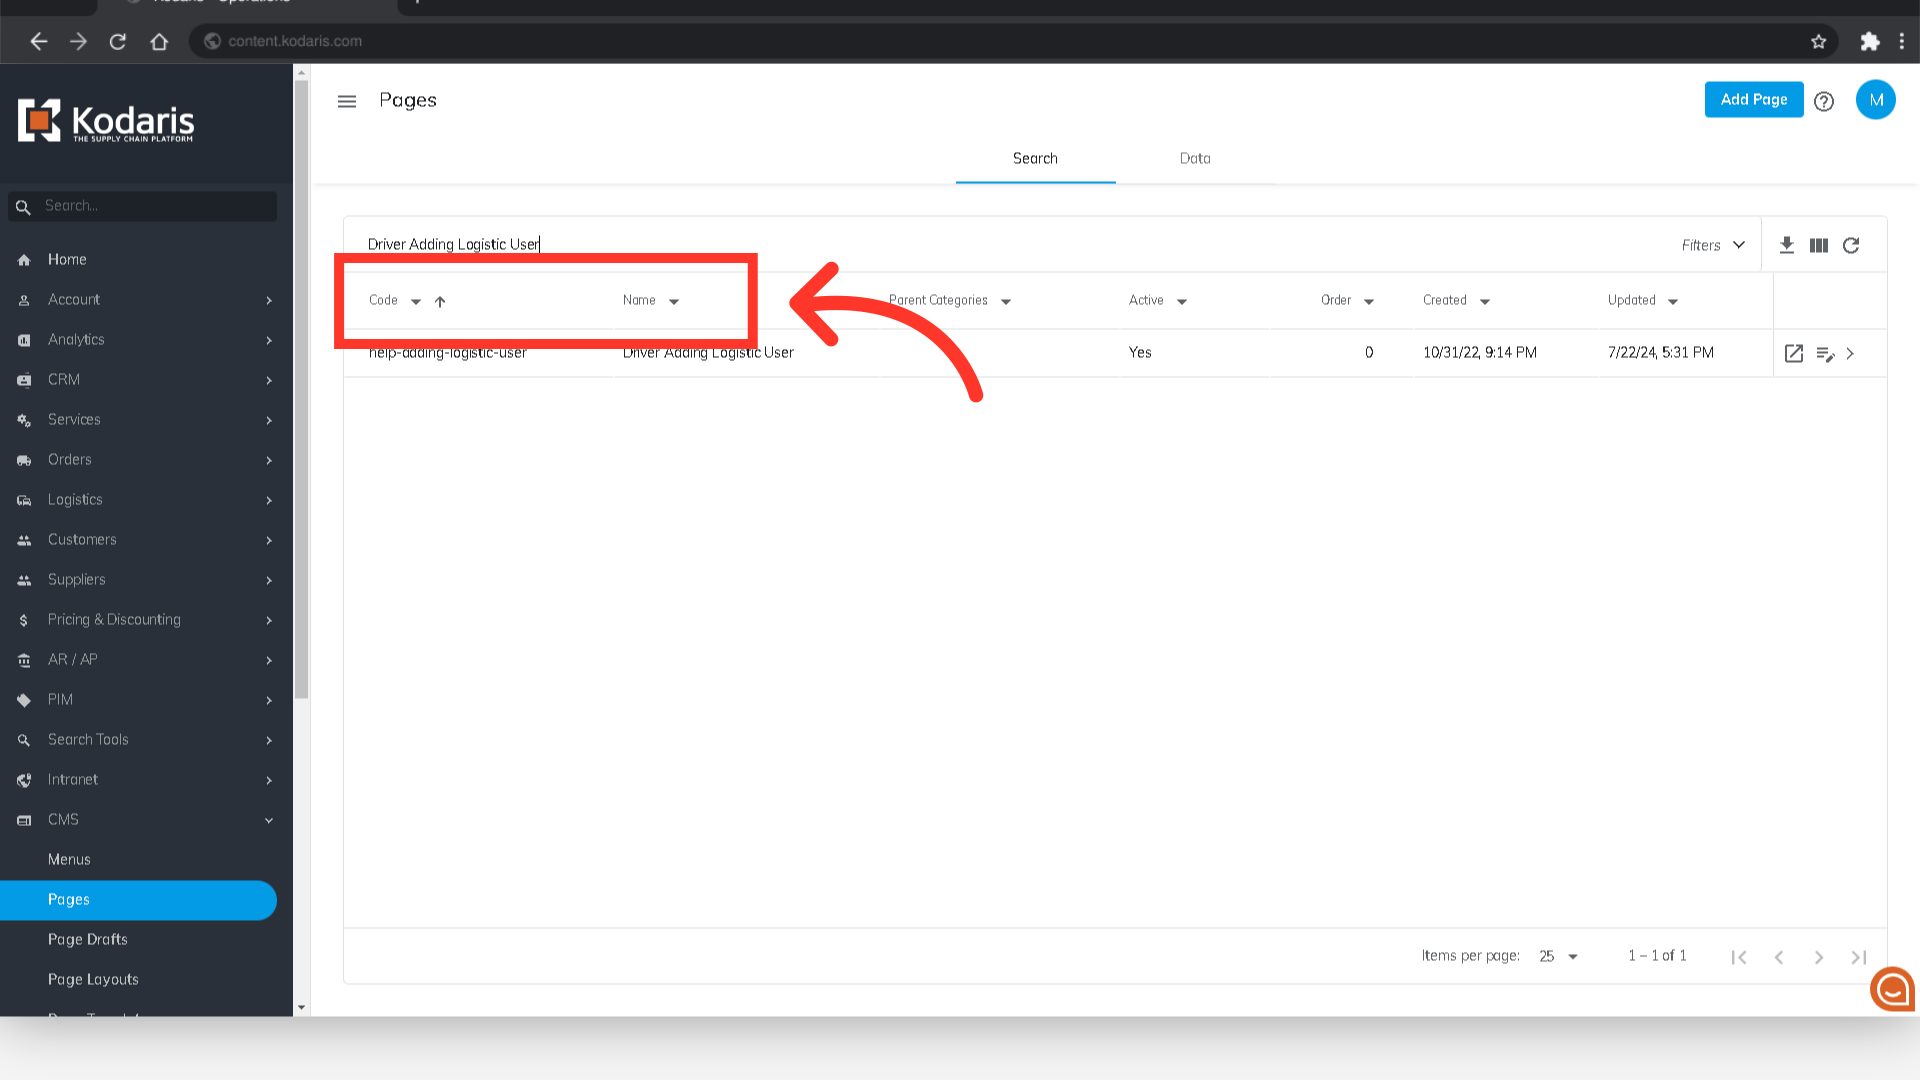Open the Filters dropdown

click(1712, 245)
